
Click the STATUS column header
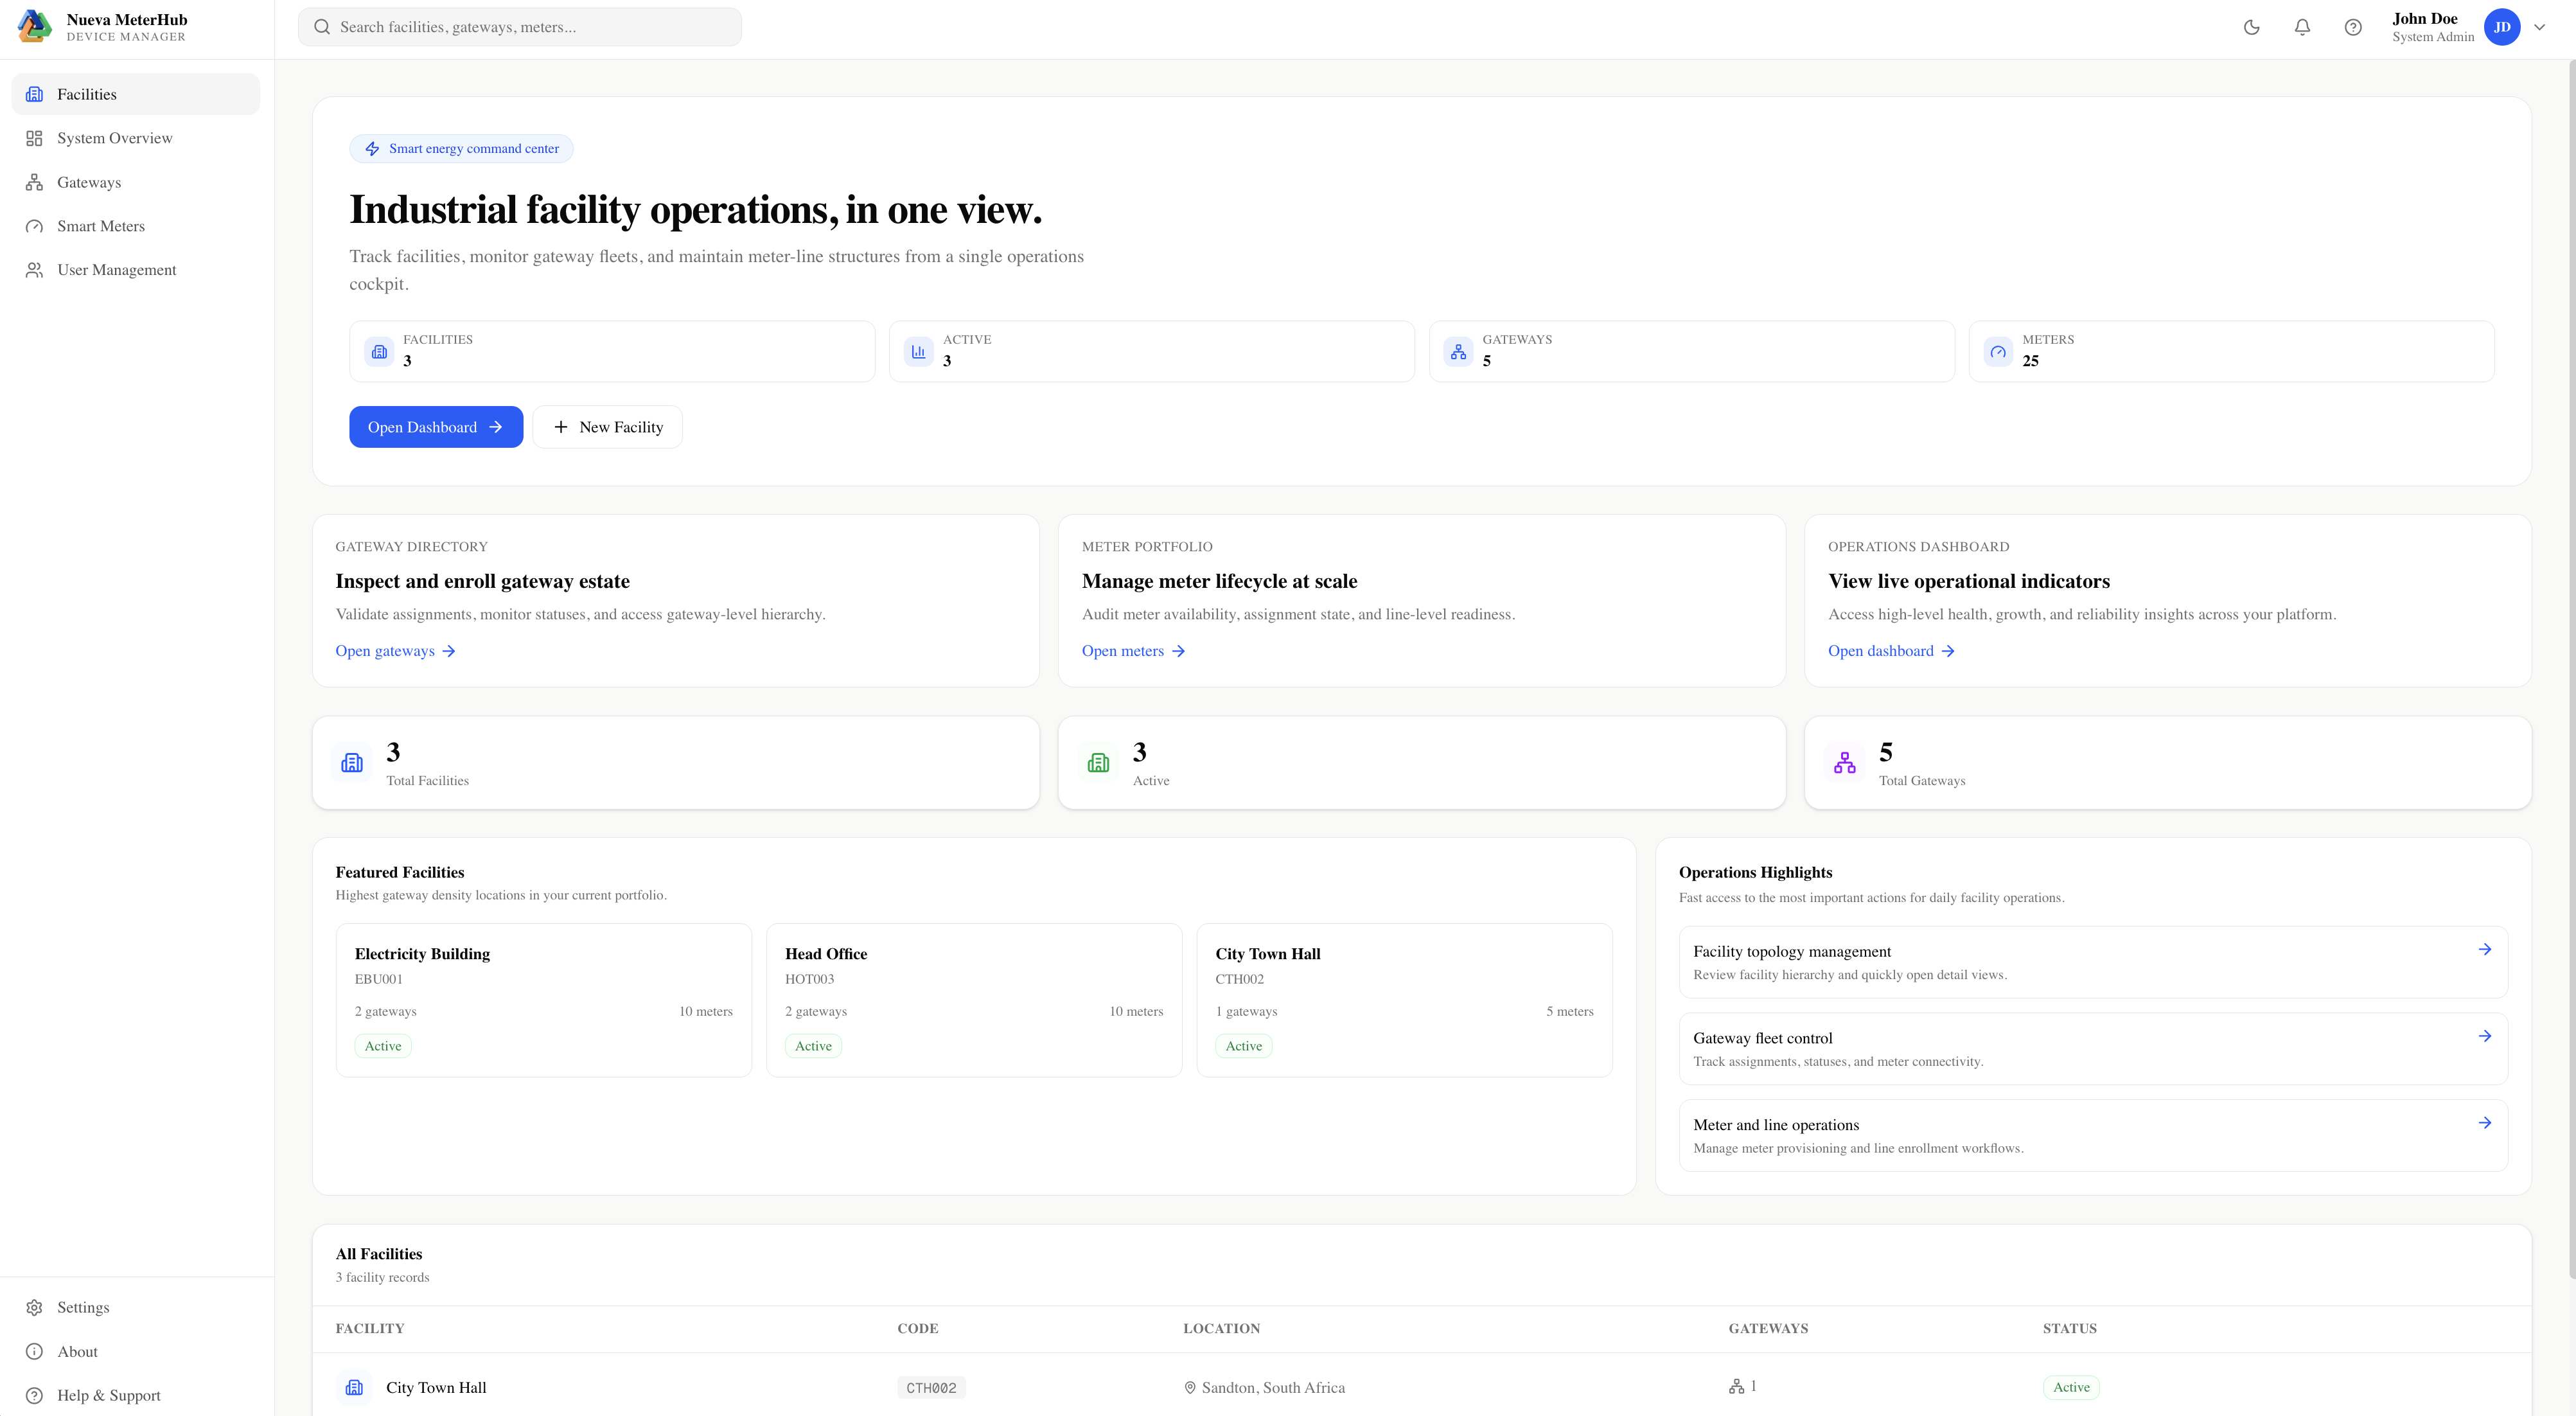coord(2070,1329)
